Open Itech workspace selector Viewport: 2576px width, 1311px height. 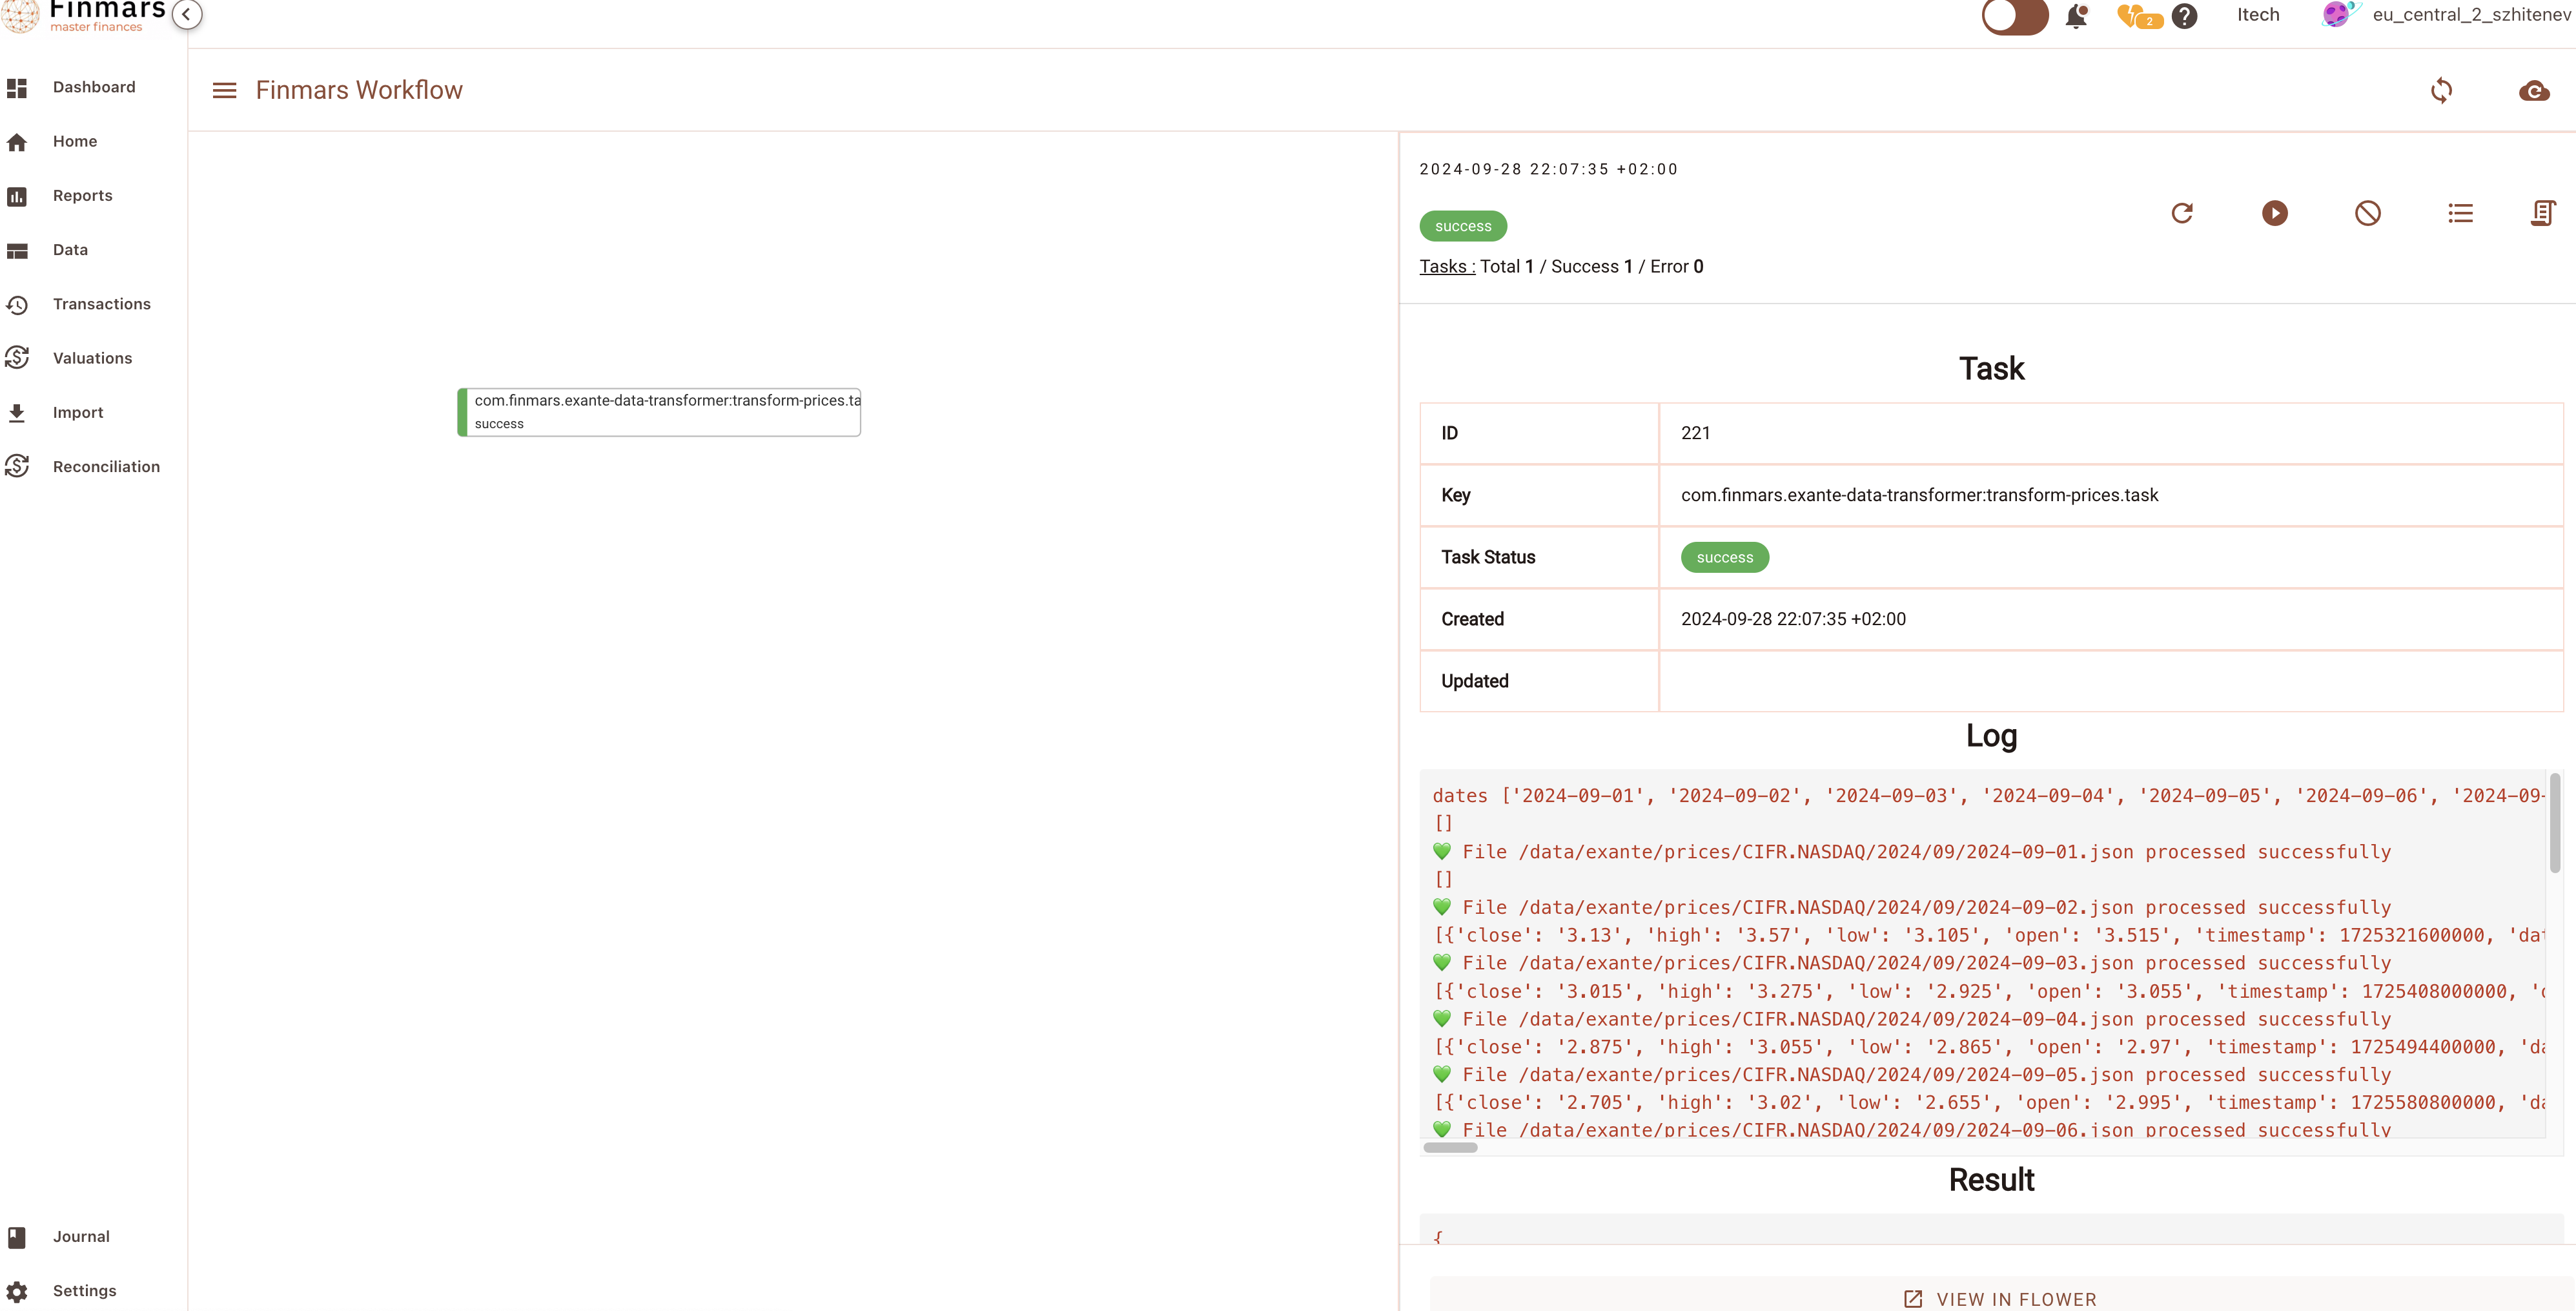pos(2258,15)
